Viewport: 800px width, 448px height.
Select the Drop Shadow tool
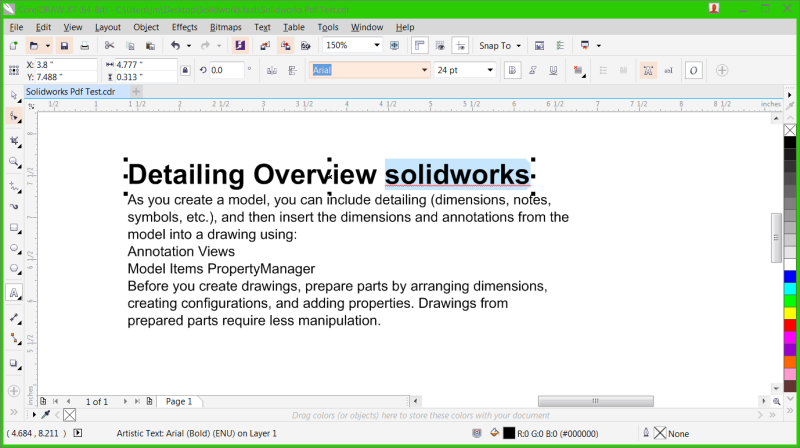pyautogui.click(x=14, y=364)
